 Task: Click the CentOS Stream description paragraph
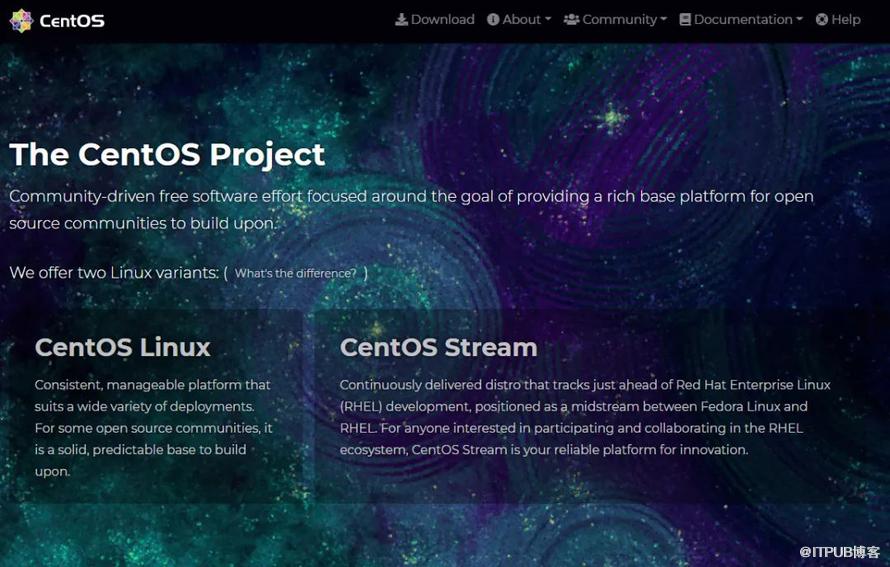[585, 417]
